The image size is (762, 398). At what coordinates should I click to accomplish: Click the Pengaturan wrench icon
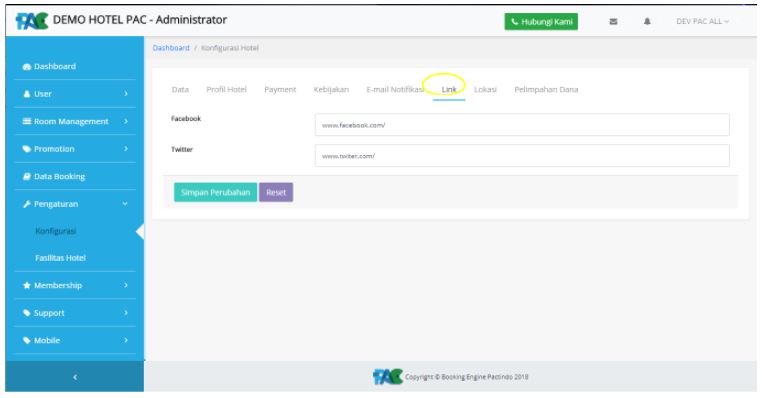pyautogui.click(x=27, y=204)
